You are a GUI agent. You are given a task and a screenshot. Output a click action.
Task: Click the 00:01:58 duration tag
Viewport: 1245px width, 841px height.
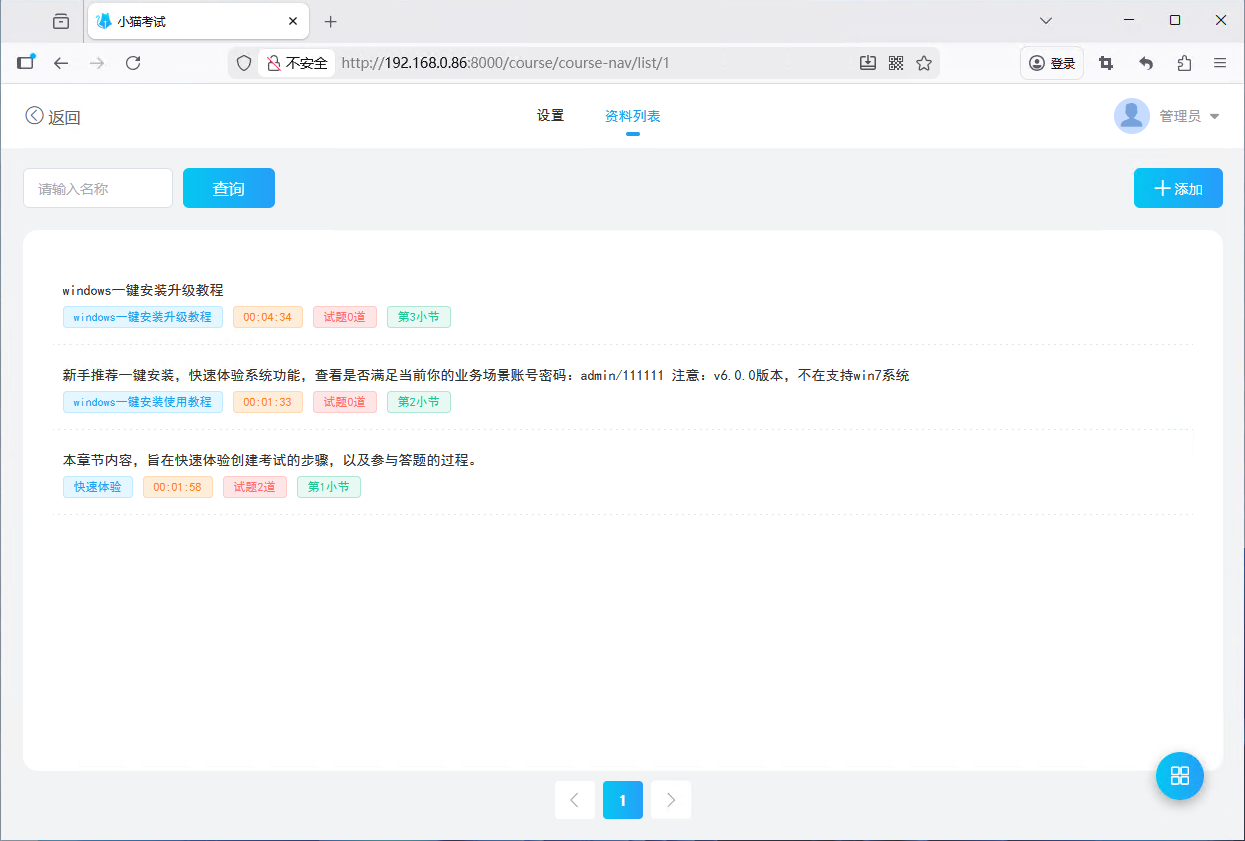[x=178, y=487]
